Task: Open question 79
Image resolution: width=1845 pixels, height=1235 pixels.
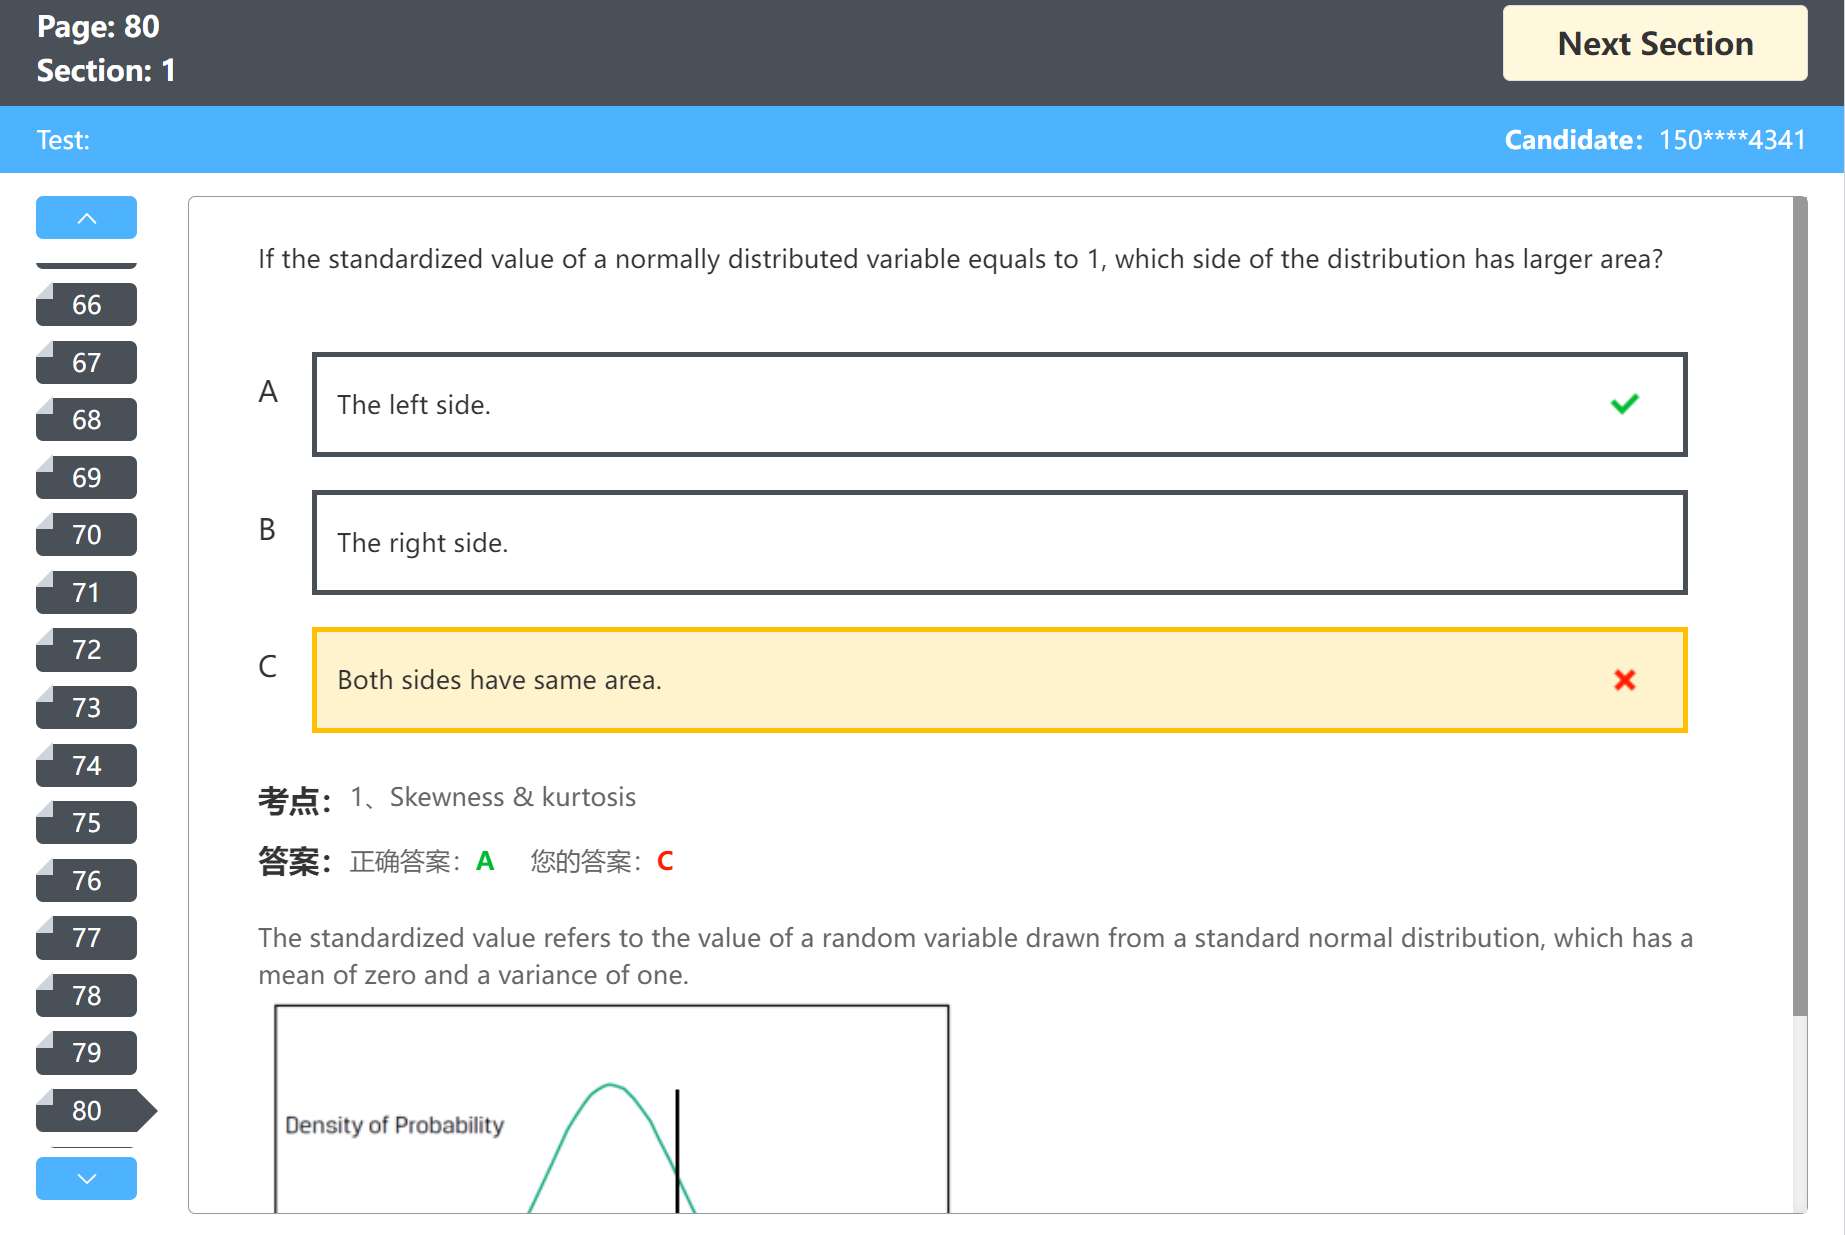Action: [87, 1053]
